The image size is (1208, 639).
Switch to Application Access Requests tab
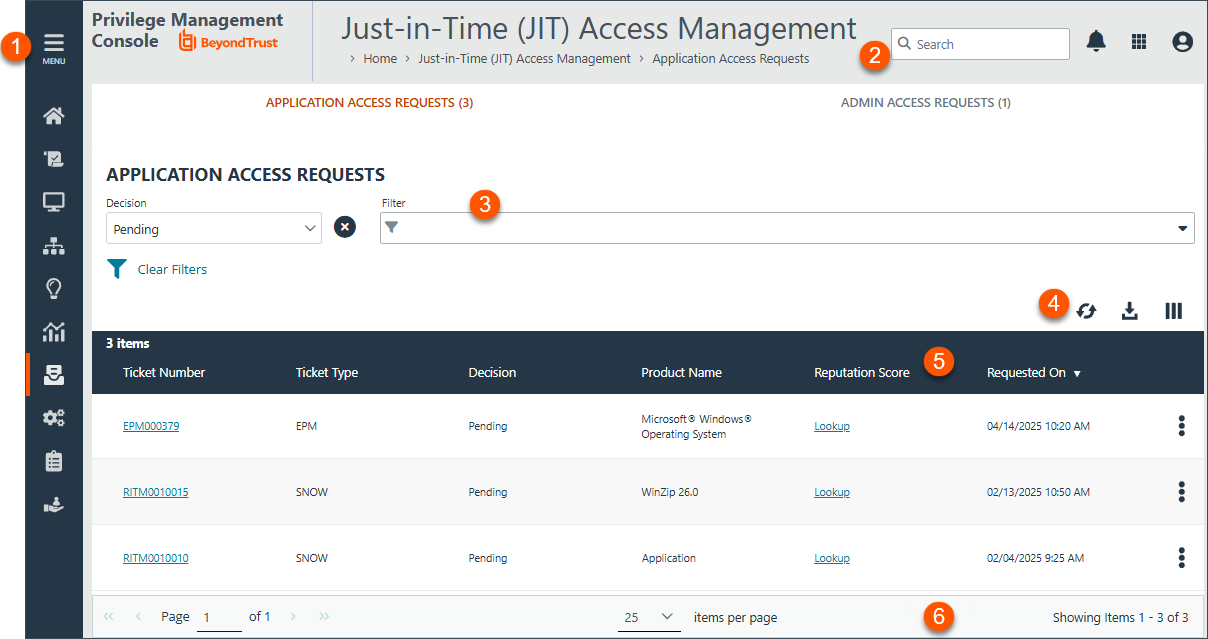[x=369, y=103]
